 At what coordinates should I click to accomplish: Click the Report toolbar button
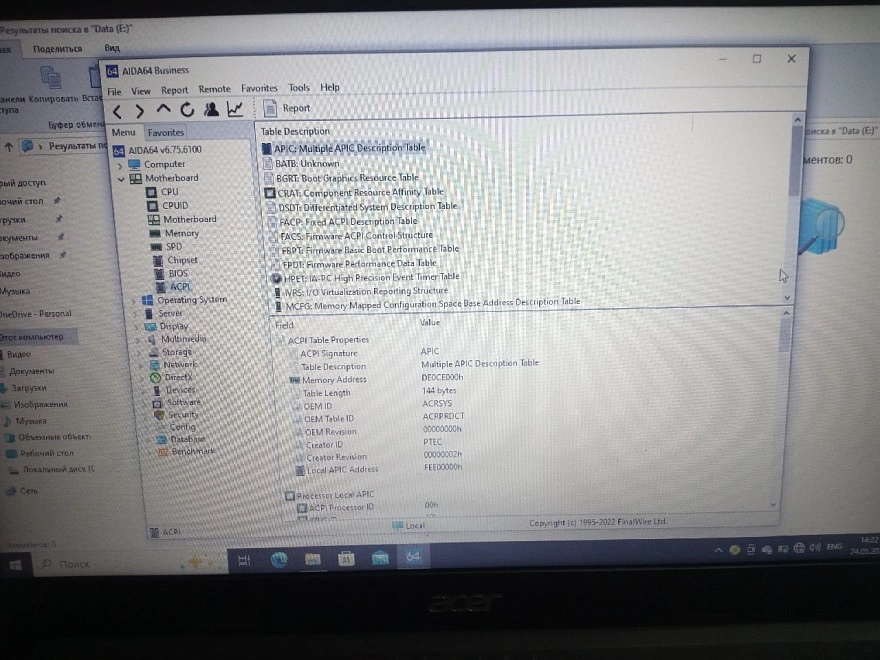click(287, 108)
